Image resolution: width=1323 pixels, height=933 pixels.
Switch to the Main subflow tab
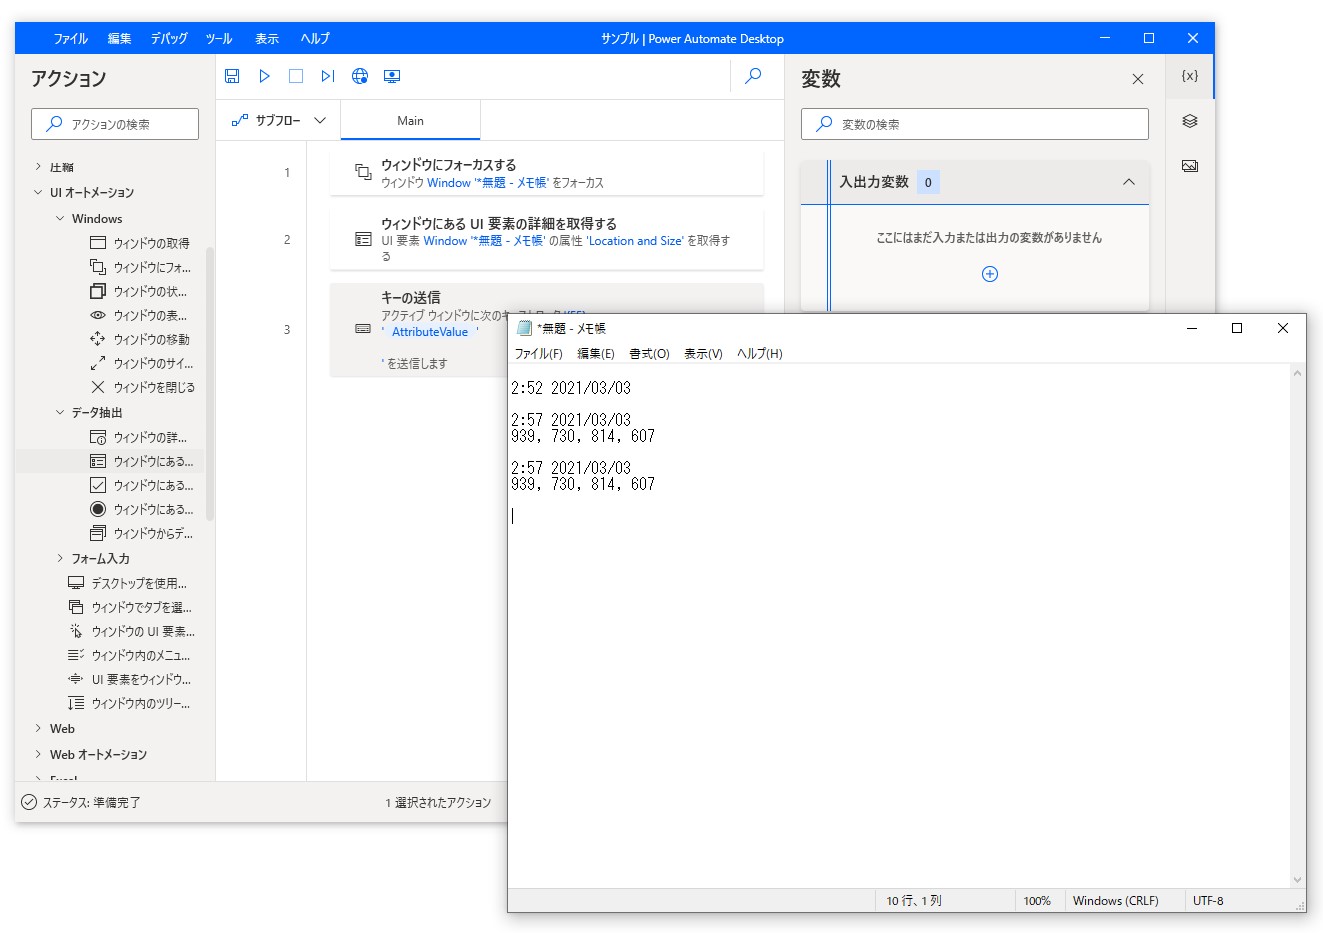pyautogui.click(x=410, y=119)
